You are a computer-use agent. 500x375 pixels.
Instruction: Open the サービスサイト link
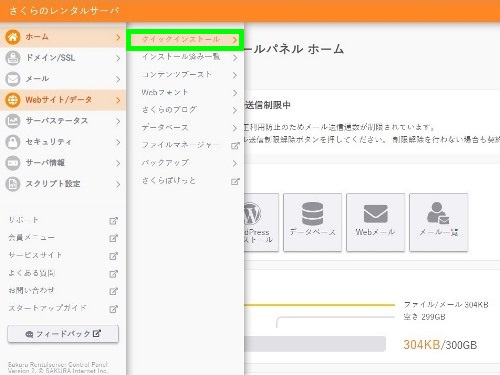[35, 255]
